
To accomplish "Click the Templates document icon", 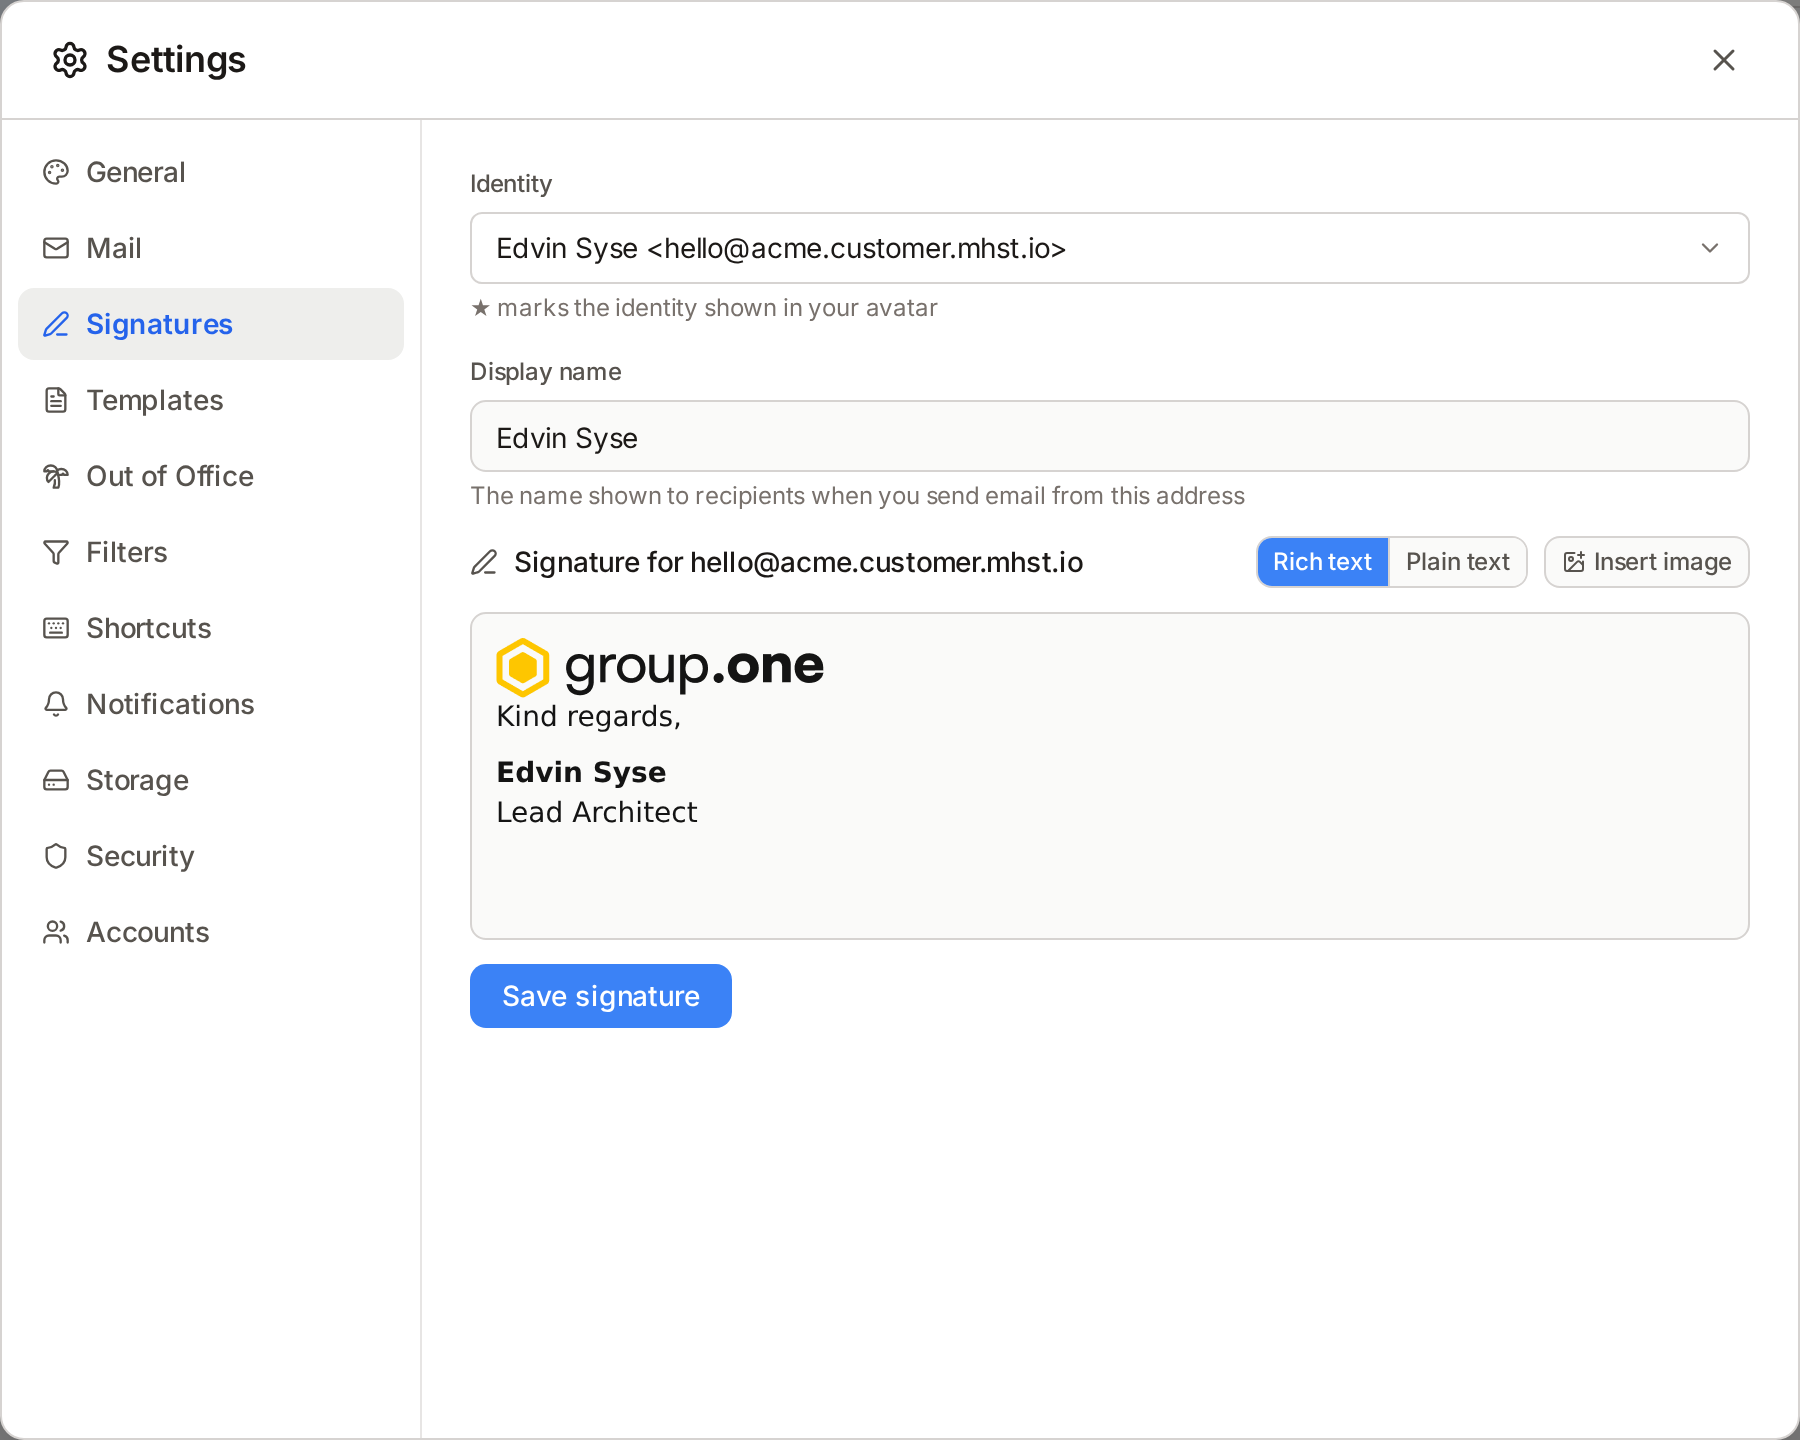I will click(x=56, y=400).
